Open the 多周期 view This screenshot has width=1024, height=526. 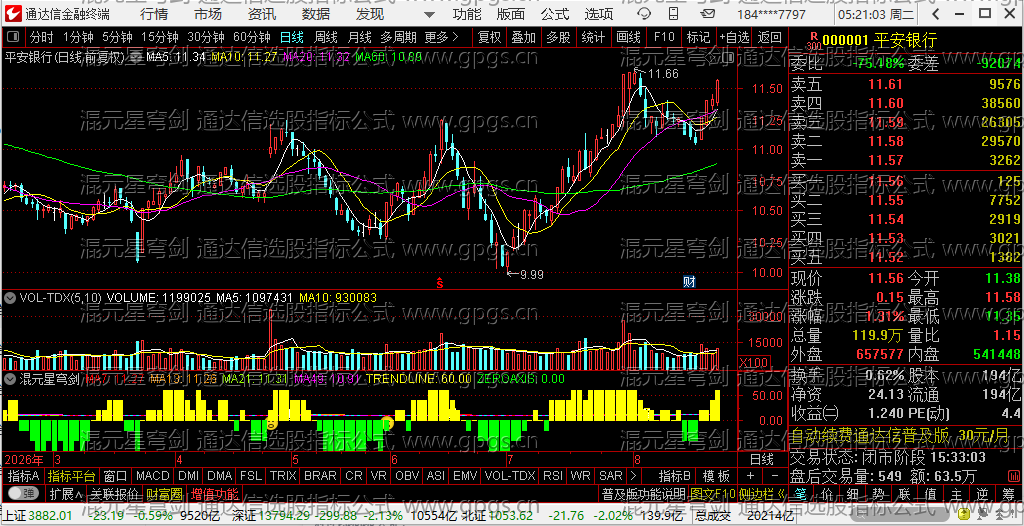coord(400,37)
